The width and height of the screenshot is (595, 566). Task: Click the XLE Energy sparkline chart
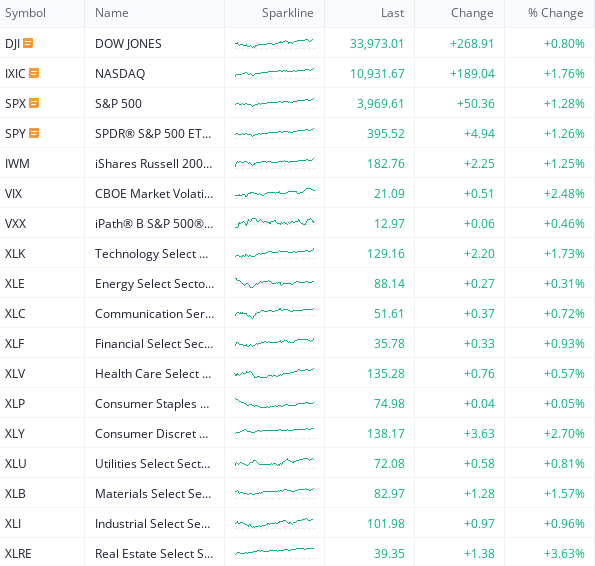coord(275,283)
